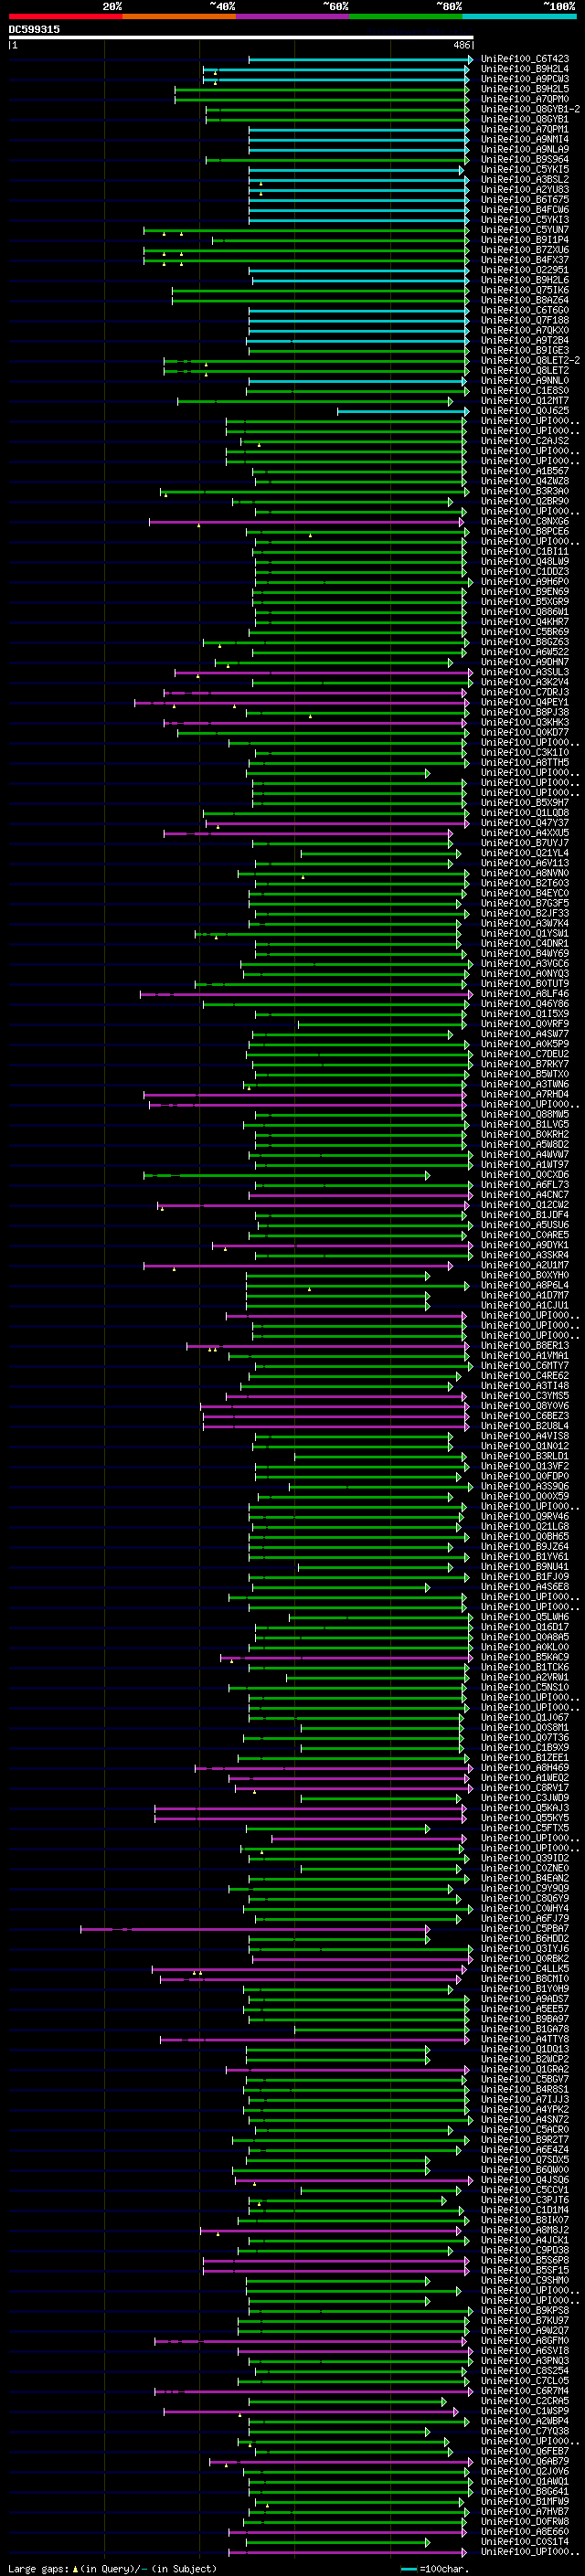This screenshot has height=2576, width=585.
Task: Click hit label UniRef100_Q8GYB1-2
Action: coord(530,109)
